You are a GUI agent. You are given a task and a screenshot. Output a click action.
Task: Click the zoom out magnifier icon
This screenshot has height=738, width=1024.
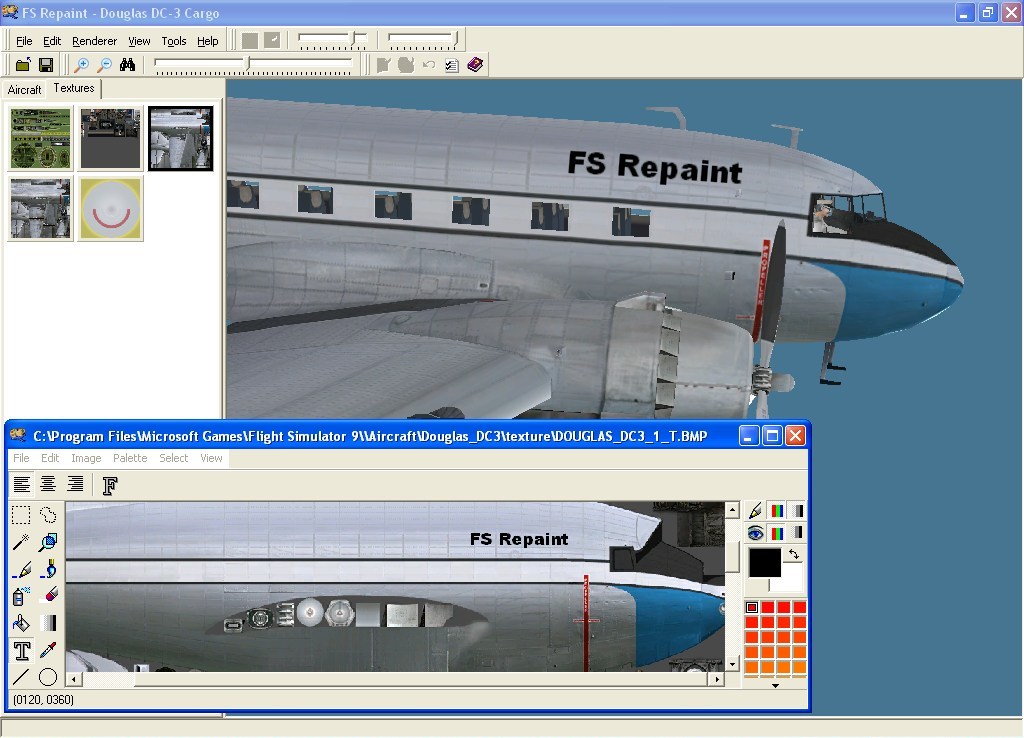[104, 65]
